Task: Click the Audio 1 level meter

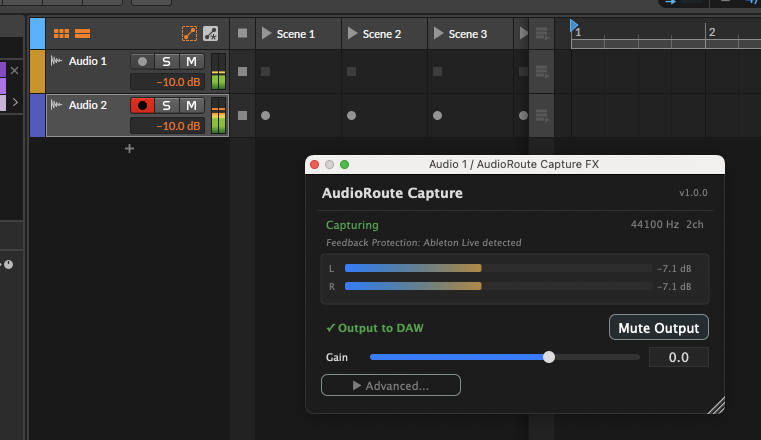Action: [x=218, y=71]
